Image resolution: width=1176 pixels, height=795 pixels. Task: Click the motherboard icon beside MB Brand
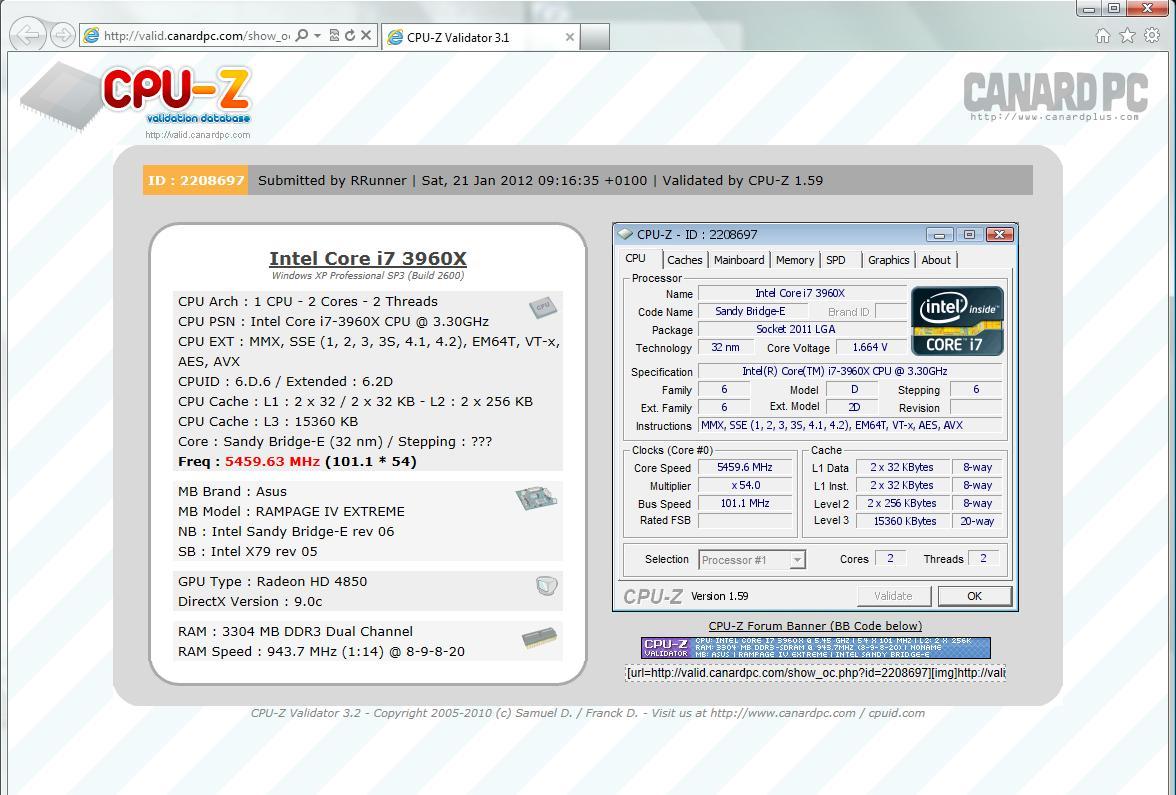(x=537, y=498)
